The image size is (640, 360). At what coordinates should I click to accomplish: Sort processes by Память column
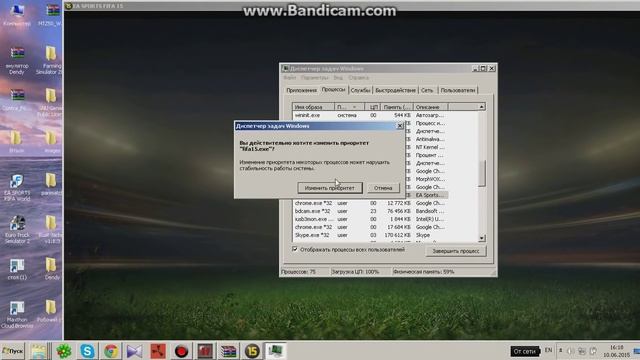(x=397, y=107)
